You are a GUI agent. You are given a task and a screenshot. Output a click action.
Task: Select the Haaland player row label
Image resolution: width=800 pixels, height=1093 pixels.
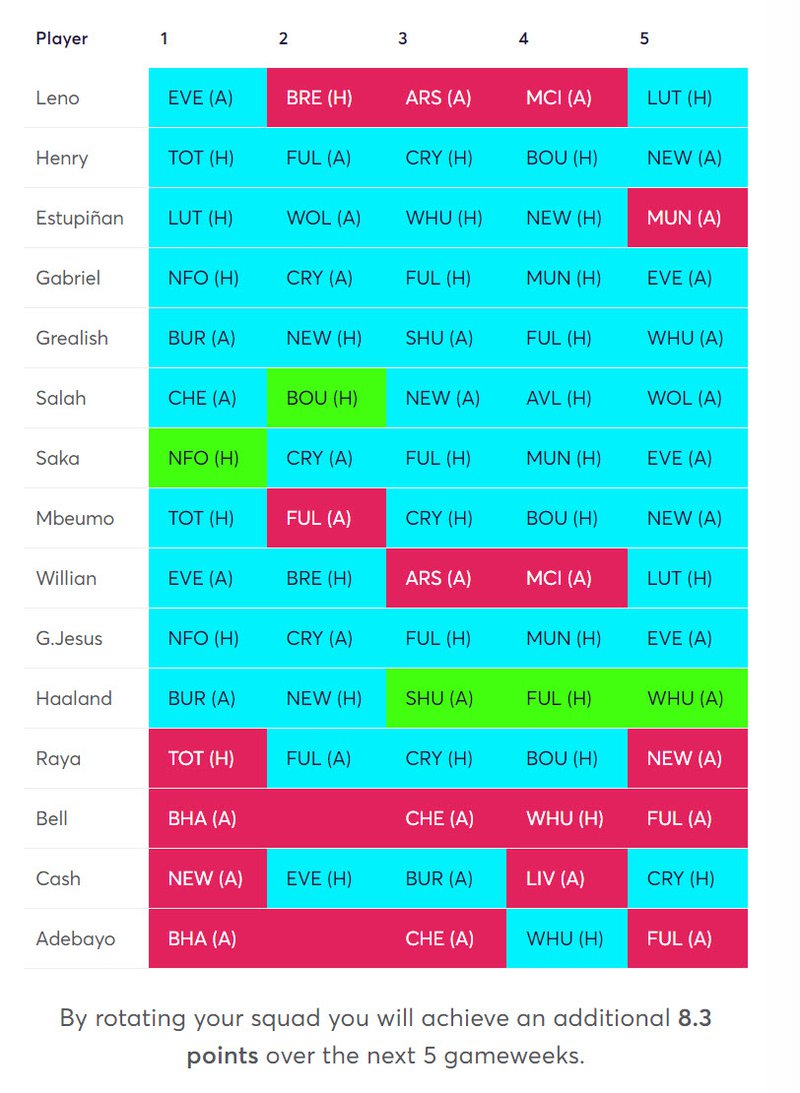coord(74,698)
